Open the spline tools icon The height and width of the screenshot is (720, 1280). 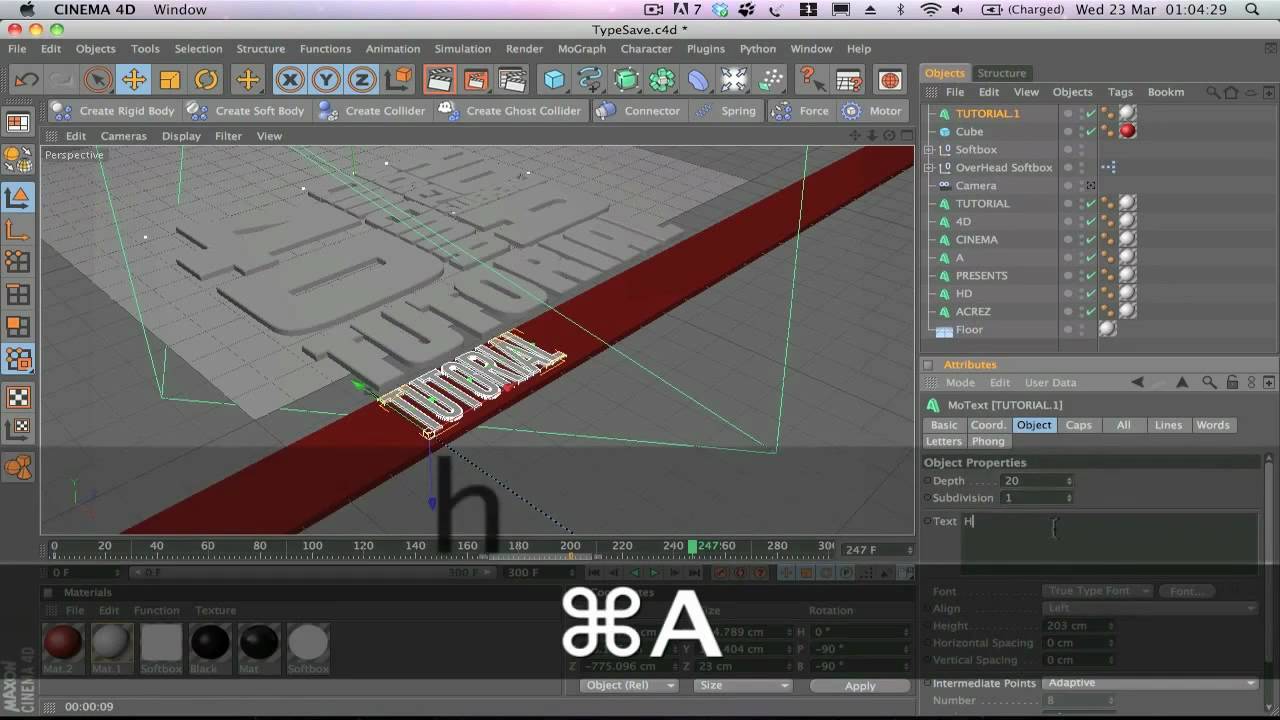click(590, 80)
